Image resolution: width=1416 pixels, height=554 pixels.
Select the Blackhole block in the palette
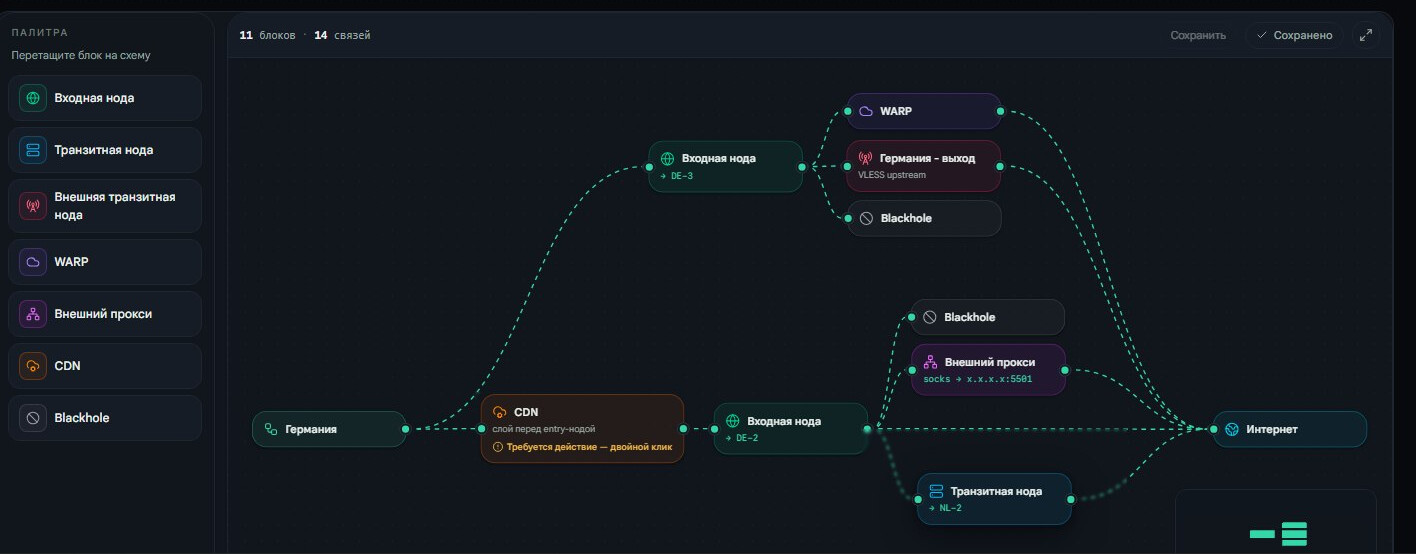(x=106, y=418)
